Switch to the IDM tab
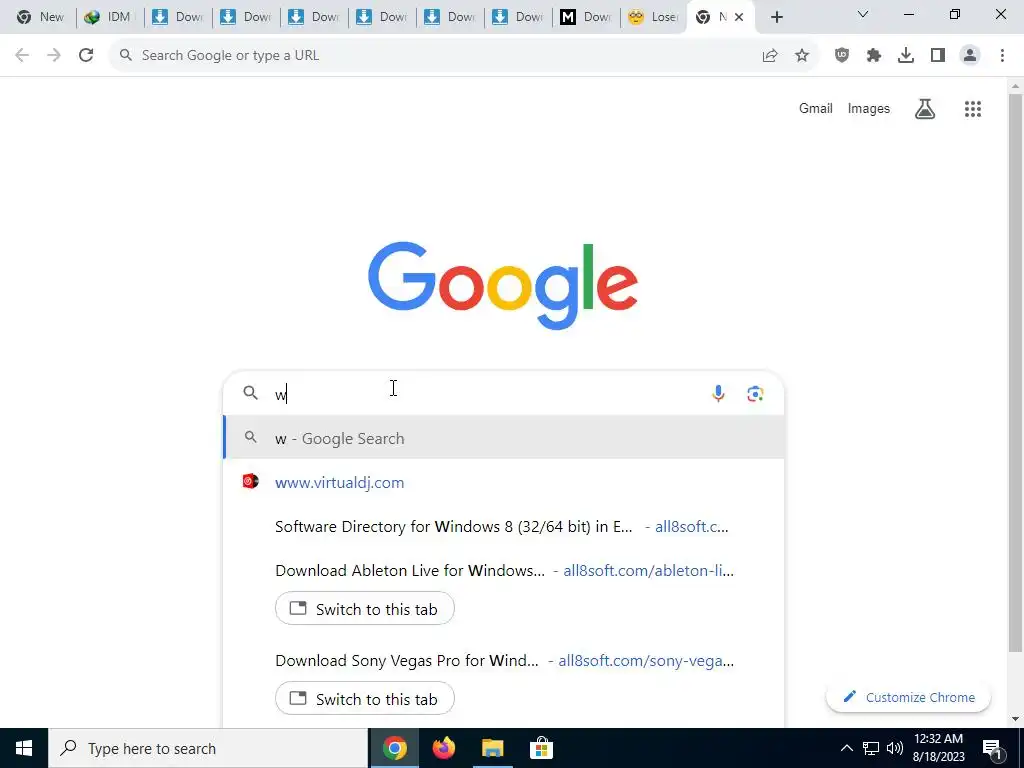 click(108, 18)
